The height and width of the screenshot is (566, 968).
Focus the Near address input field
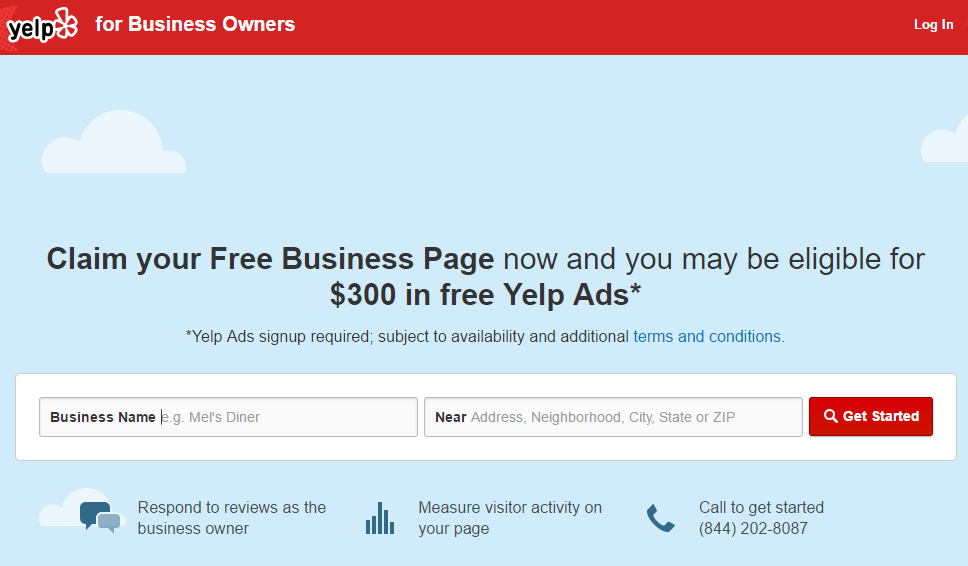tap(613, 417)
